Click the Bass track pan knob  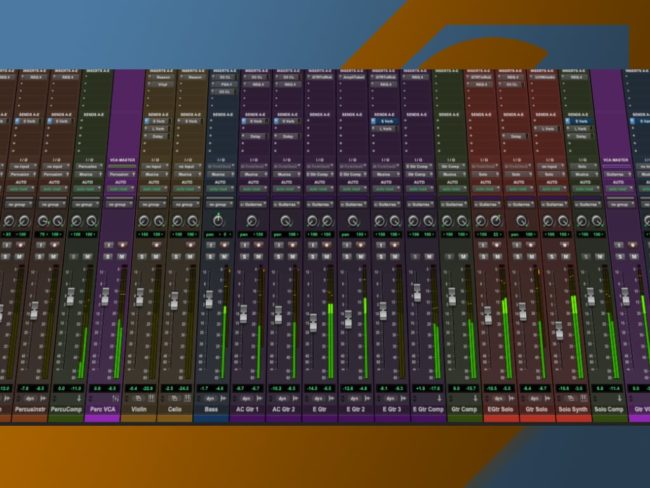[218, 221]
